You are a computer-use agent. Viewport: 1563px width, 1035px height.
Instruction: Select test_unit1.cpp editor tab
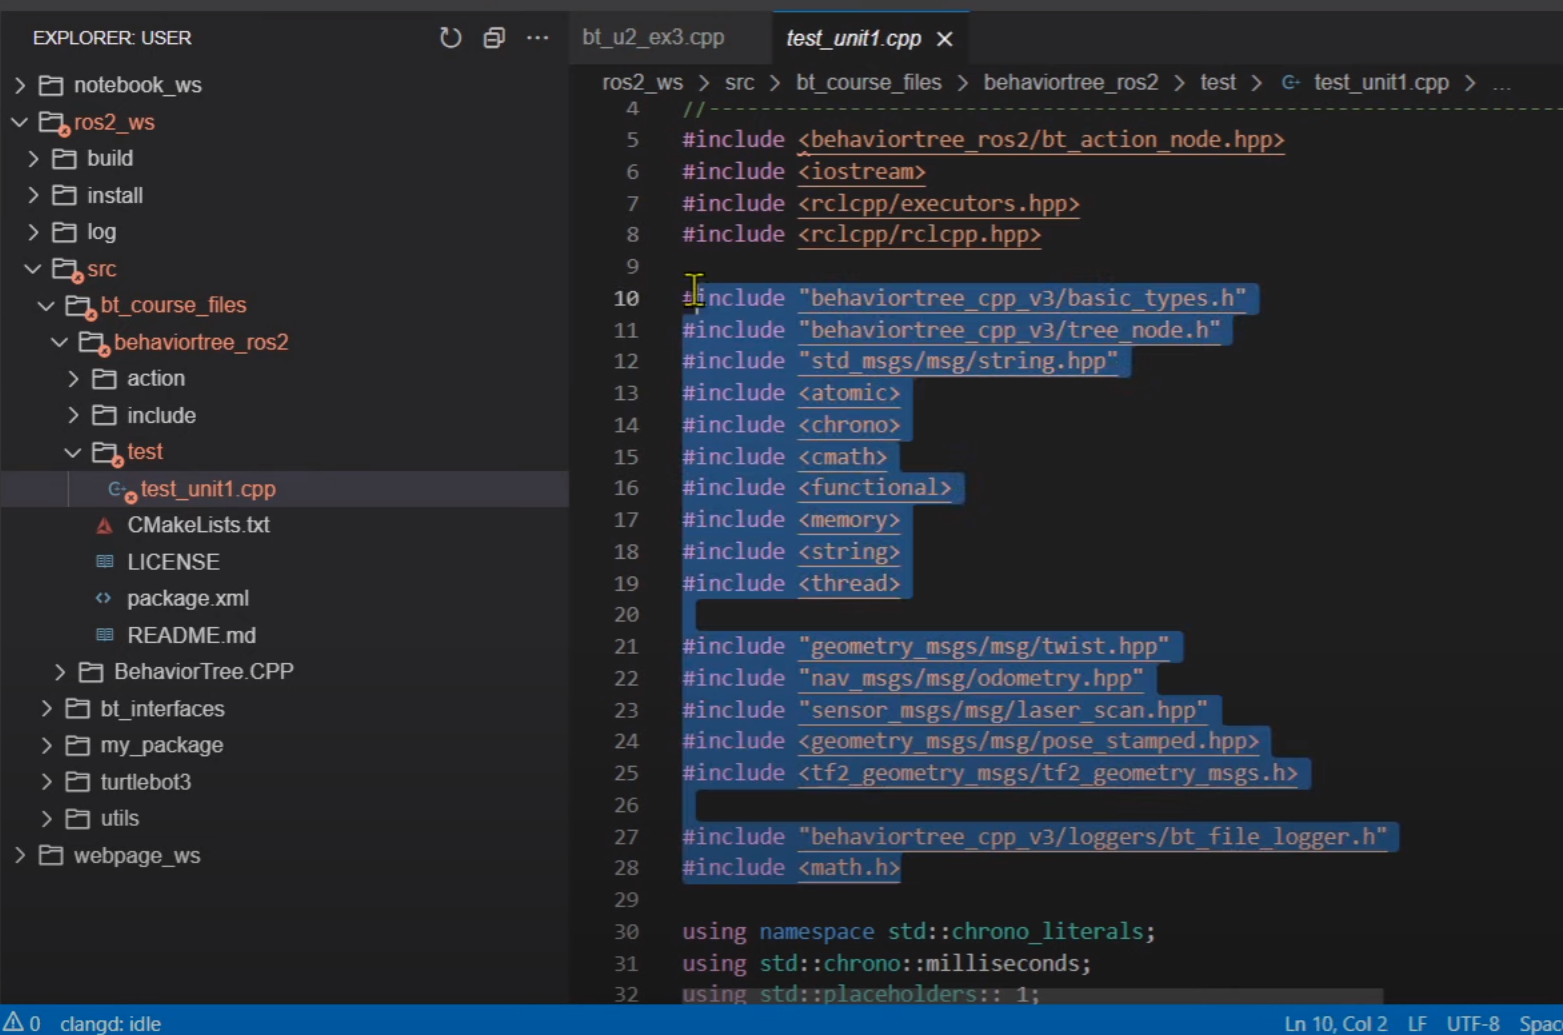[x=853, y=39]
